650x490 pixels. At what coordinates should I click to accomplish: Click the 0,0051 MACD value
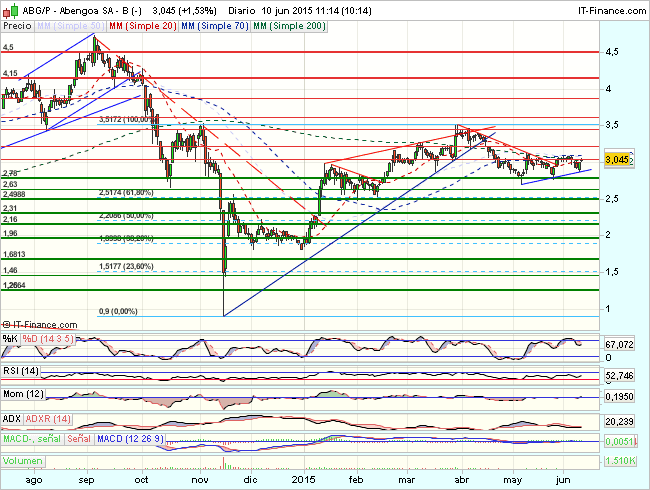coord(619,442)
